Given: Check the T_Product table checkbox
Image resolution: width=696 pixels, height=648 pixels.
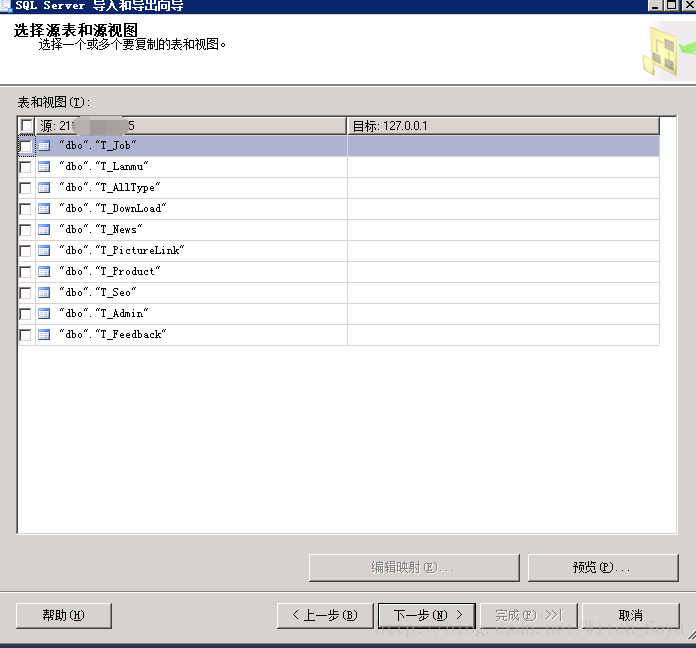Looking at the screenshot, I should point(25,272).
